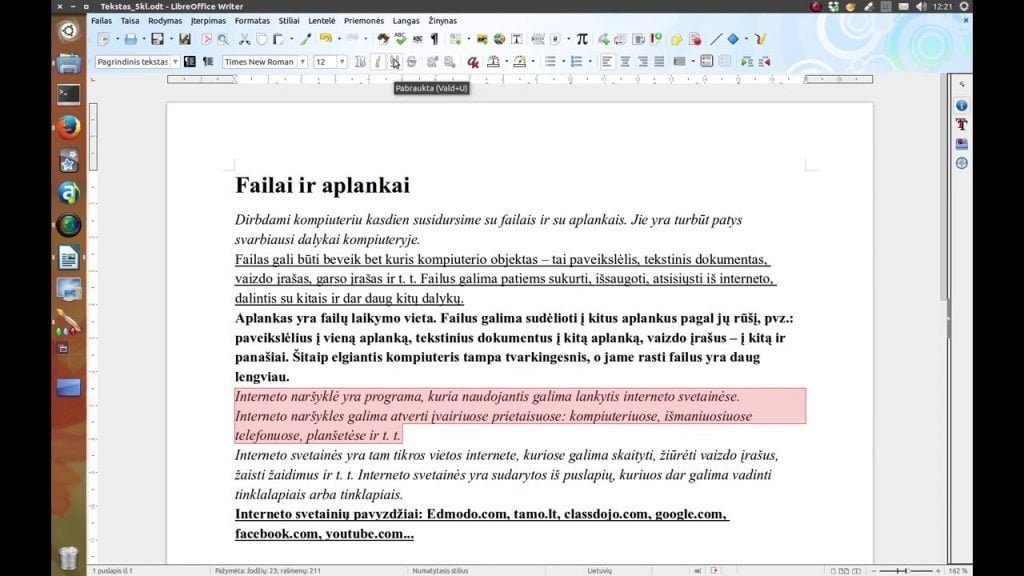Open the Įterpimas menu
The width and height of the screenshot is (1024, 576).
coord(208,21)
